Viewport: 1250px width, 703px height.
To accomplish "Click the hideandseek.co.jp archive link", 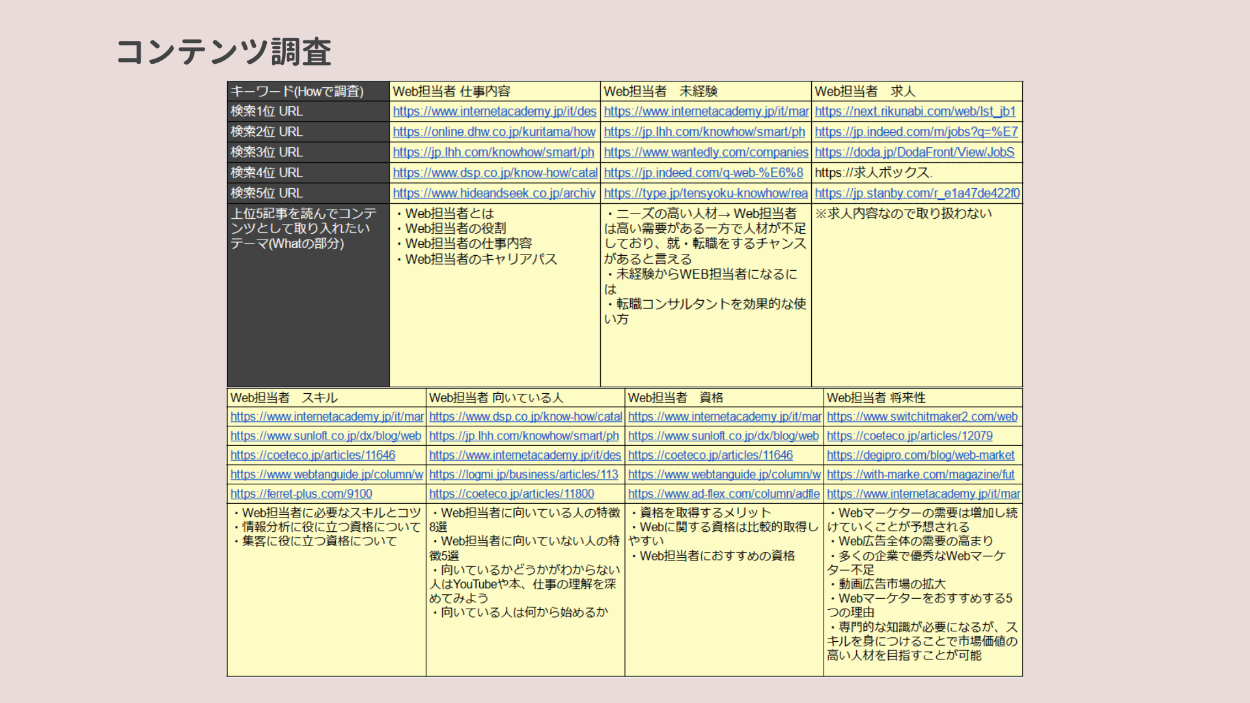I will pos(494,193).
